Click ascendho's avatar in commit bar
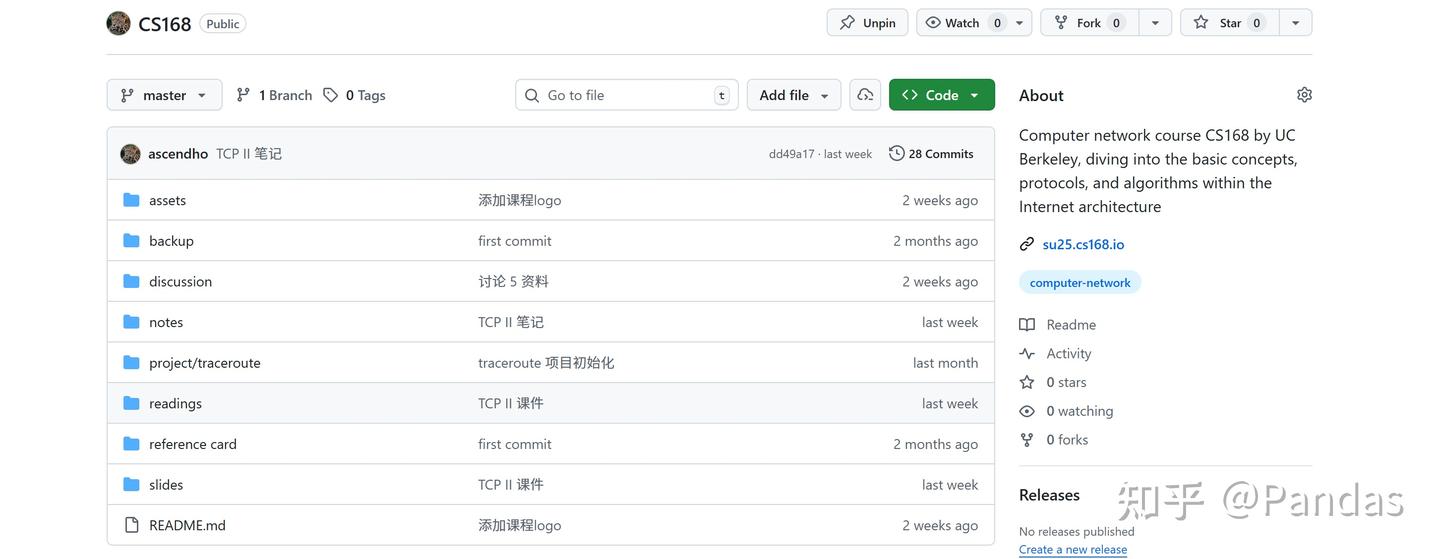 (x=130, y=154)
